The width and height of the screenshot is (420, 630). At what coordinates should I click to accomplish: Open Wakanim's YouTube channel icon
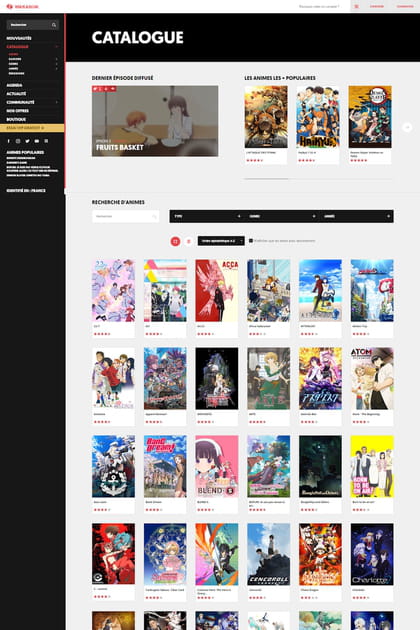37,141
